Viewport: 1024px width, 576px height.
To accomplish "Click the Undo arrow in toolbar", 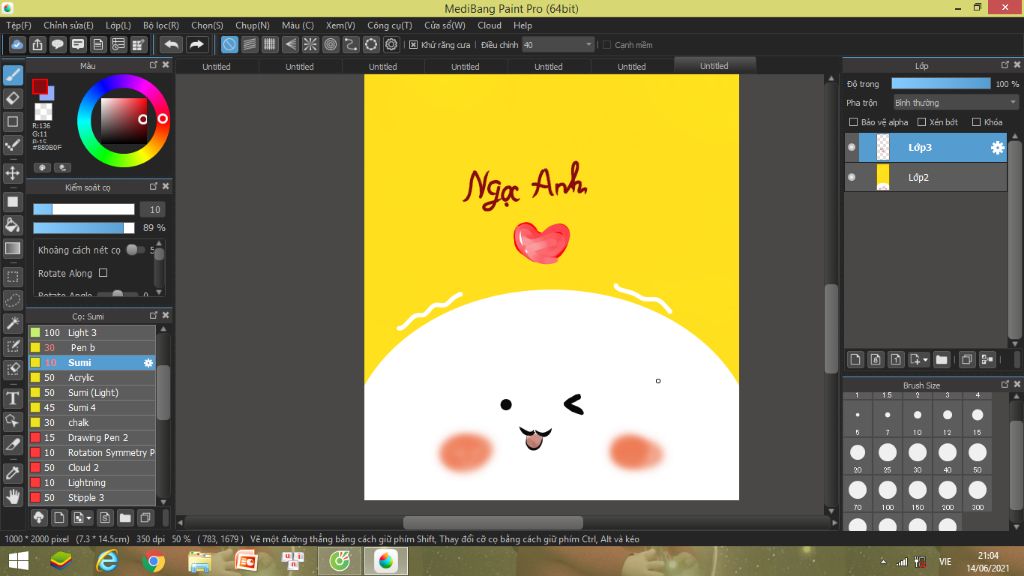I will [172, 44].
